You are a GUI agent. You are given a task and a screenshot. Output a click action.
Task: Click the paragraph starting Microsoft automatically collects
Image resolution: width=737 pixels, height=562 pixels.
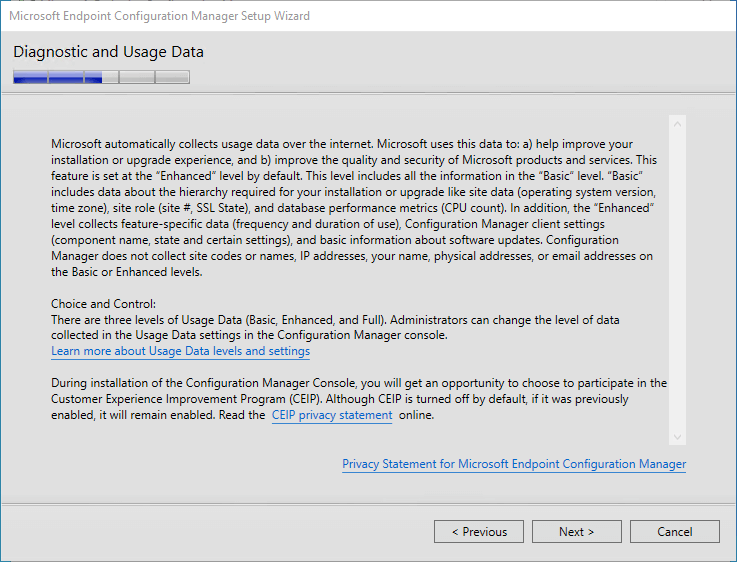(x=354, y=208)
